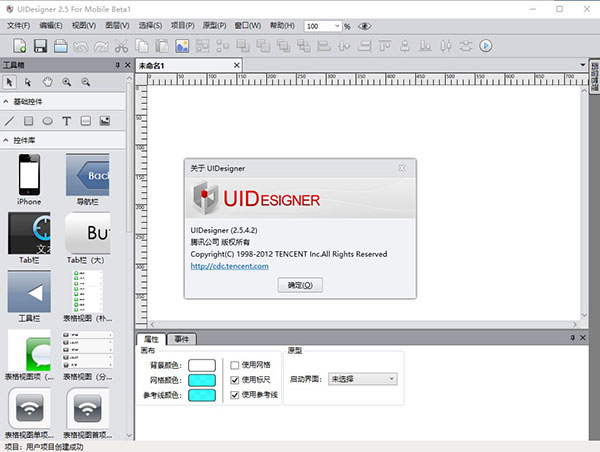Click the Redo arrow icon
This screenshot has width=600, height=452.
pos(101,47)
